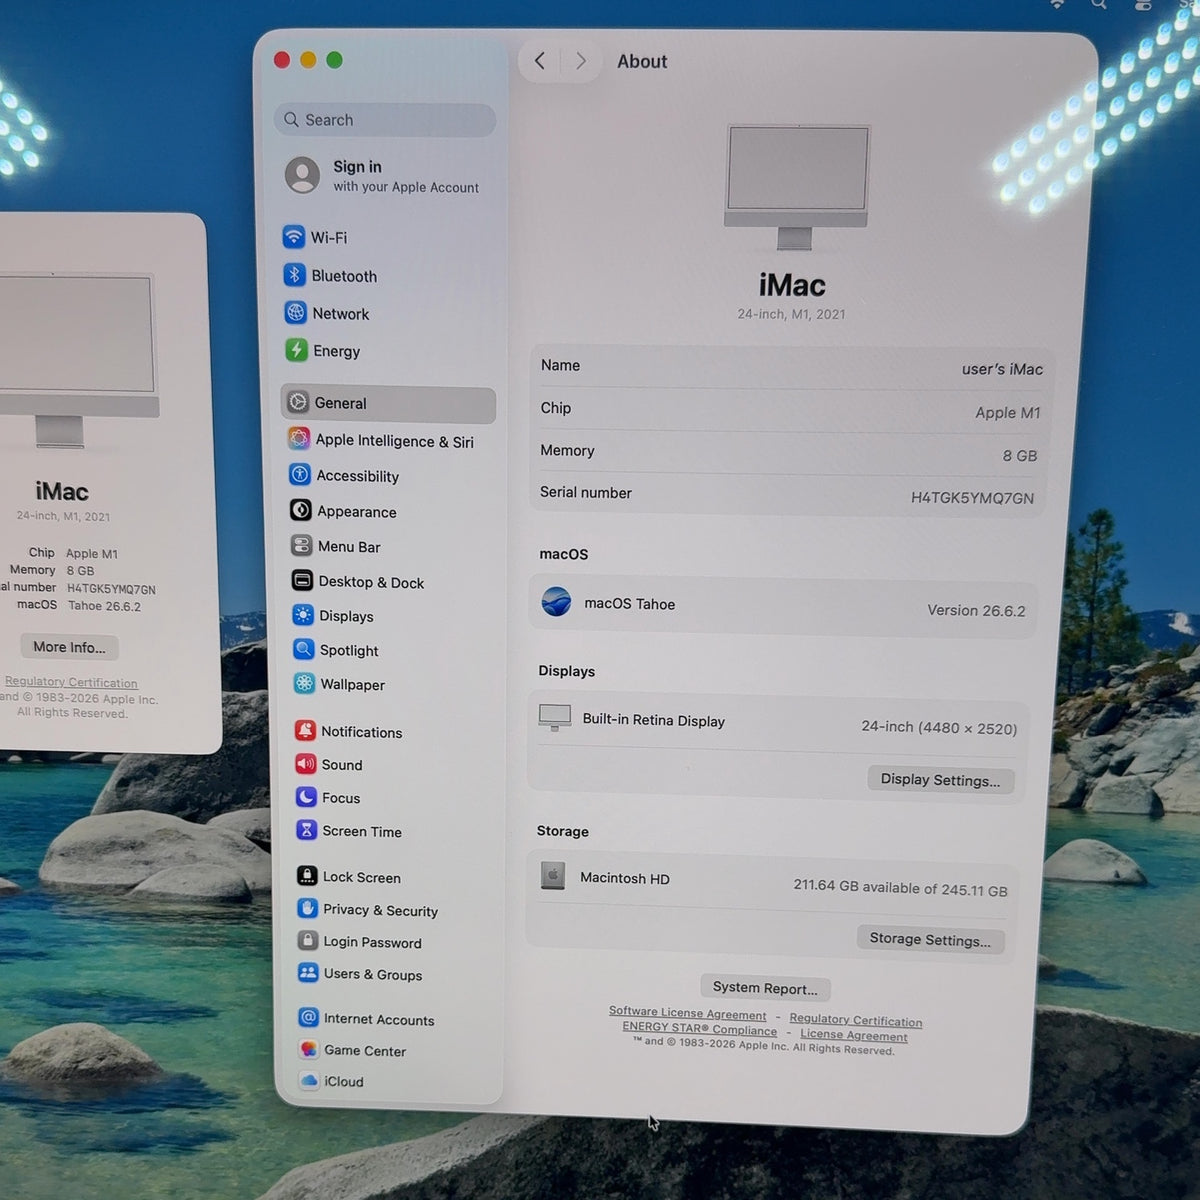
Task: Open Regulatory Certification link in Settings
Action: click(856, 1020)
